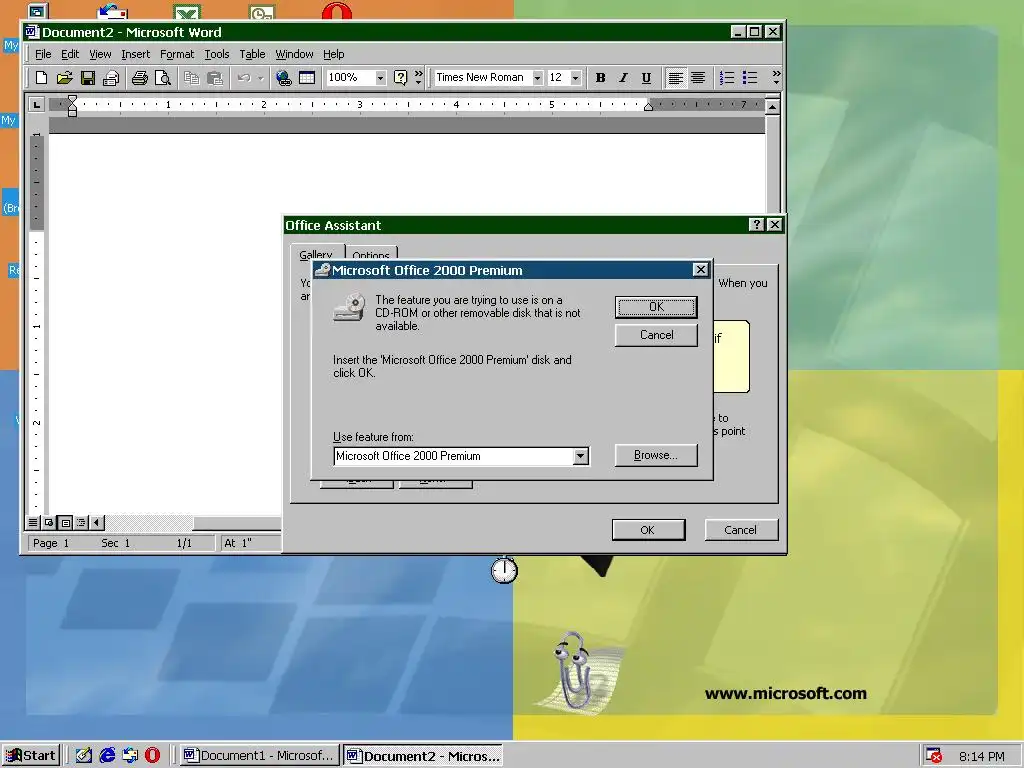Open the Window menu

click(294, 54)
